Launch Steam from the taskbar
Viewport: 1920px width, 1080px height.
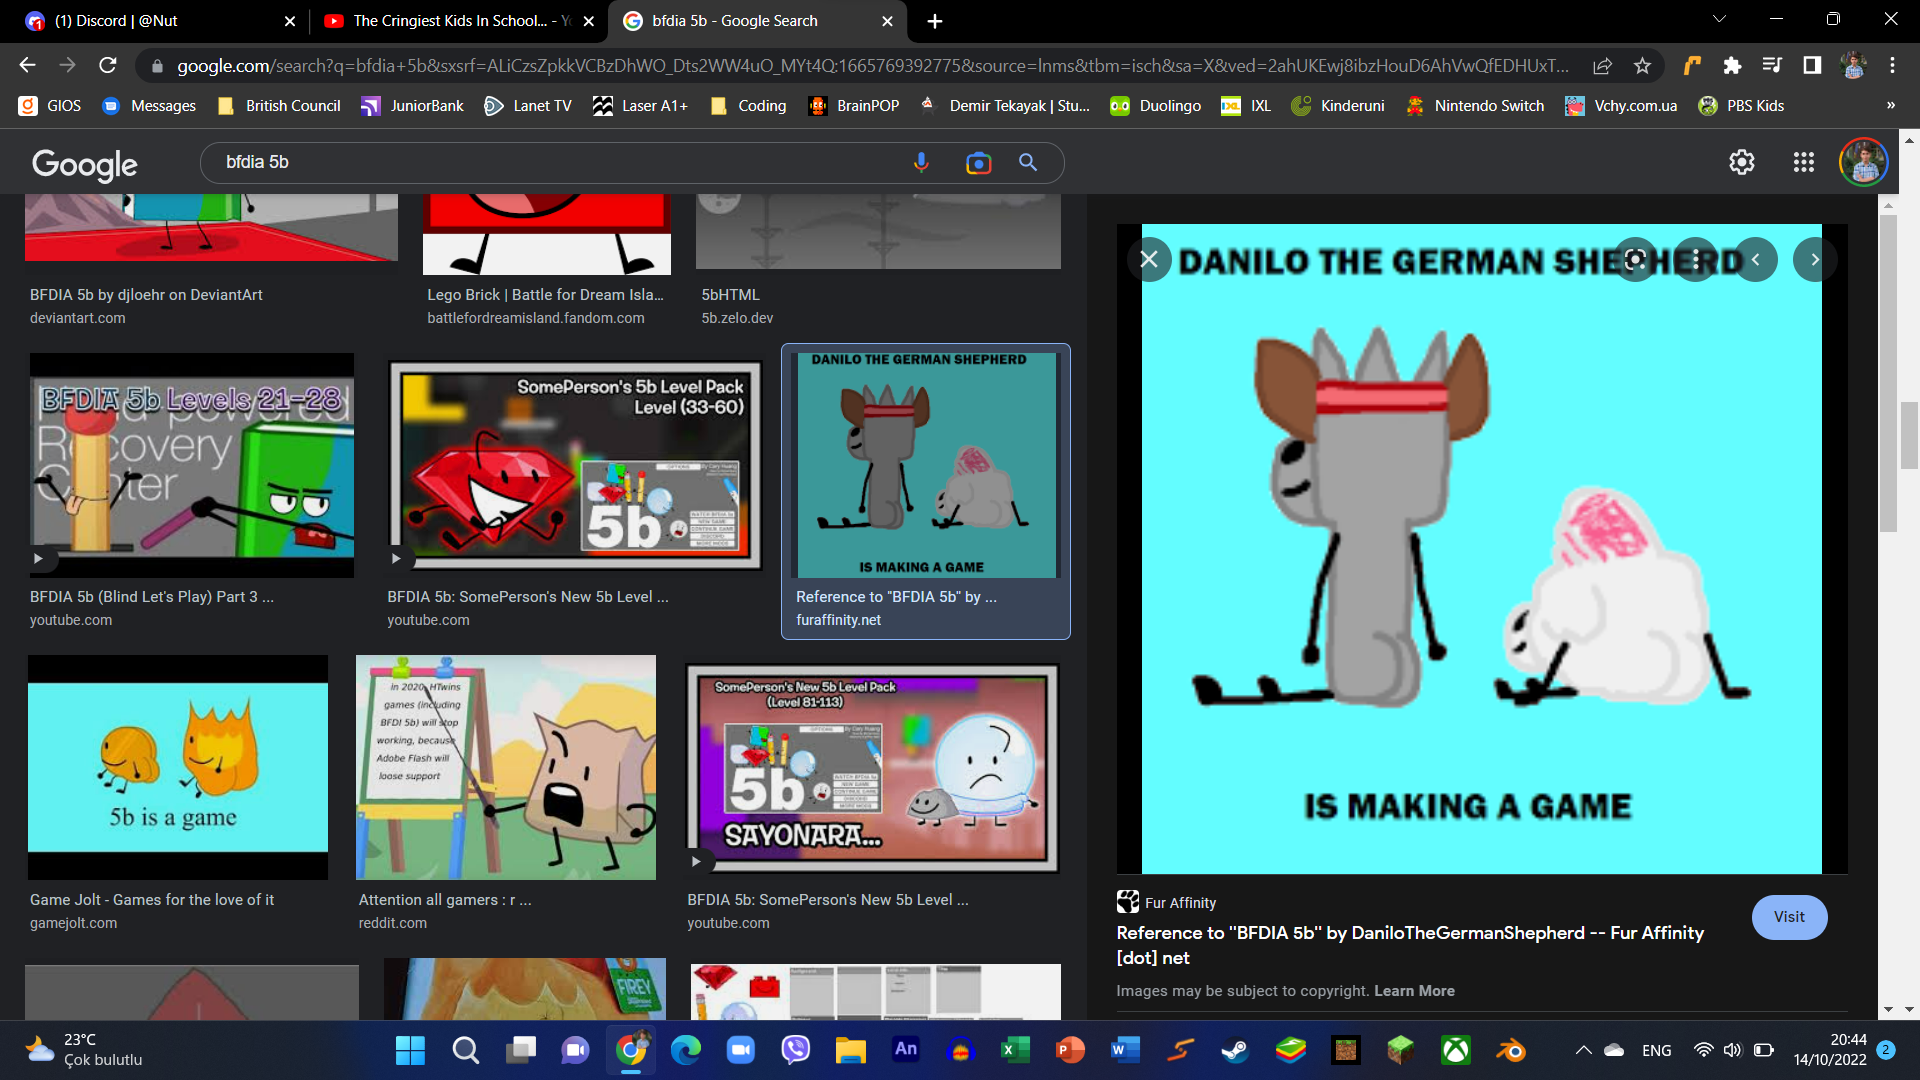pyautogui.click(x=1235, y=1050)
